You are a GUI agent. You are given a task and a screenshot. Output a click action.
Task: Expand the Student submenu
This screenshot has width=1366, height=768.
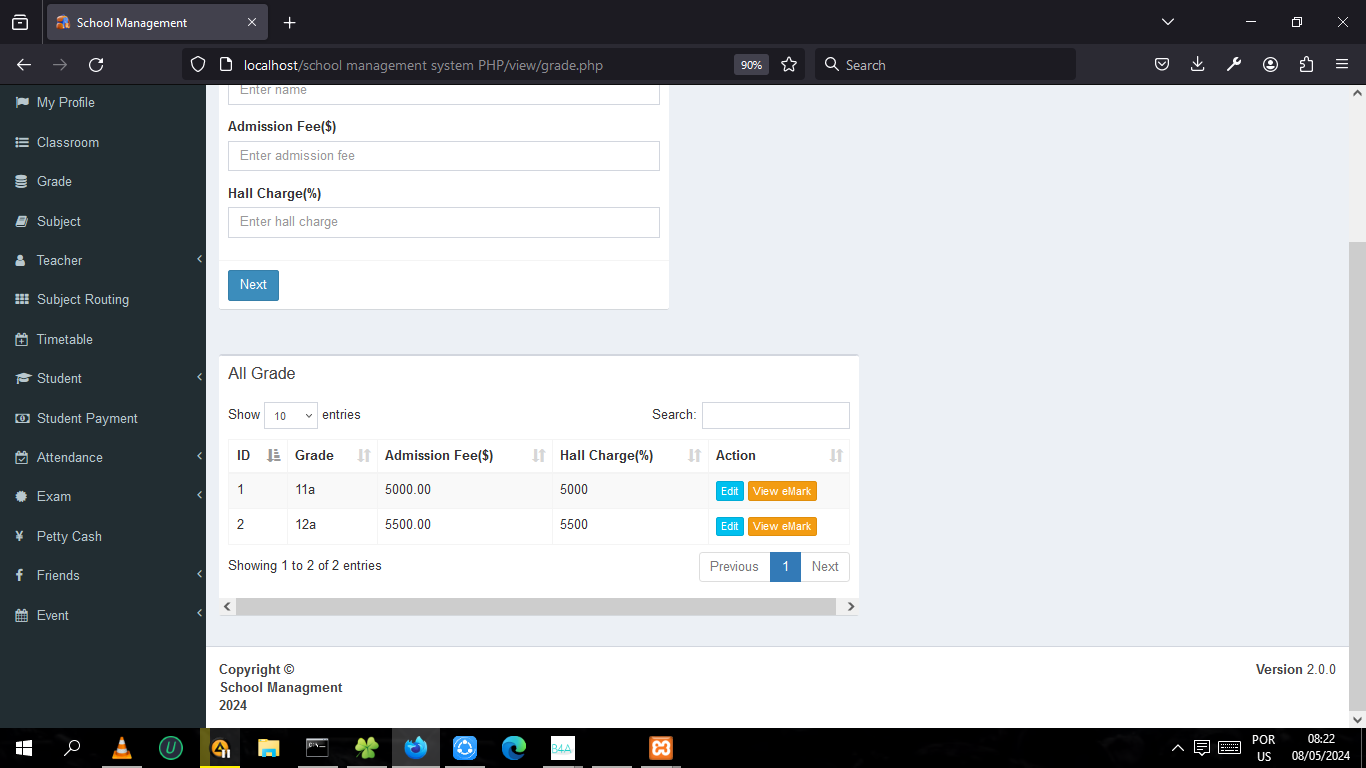click(x=102, y=378)
